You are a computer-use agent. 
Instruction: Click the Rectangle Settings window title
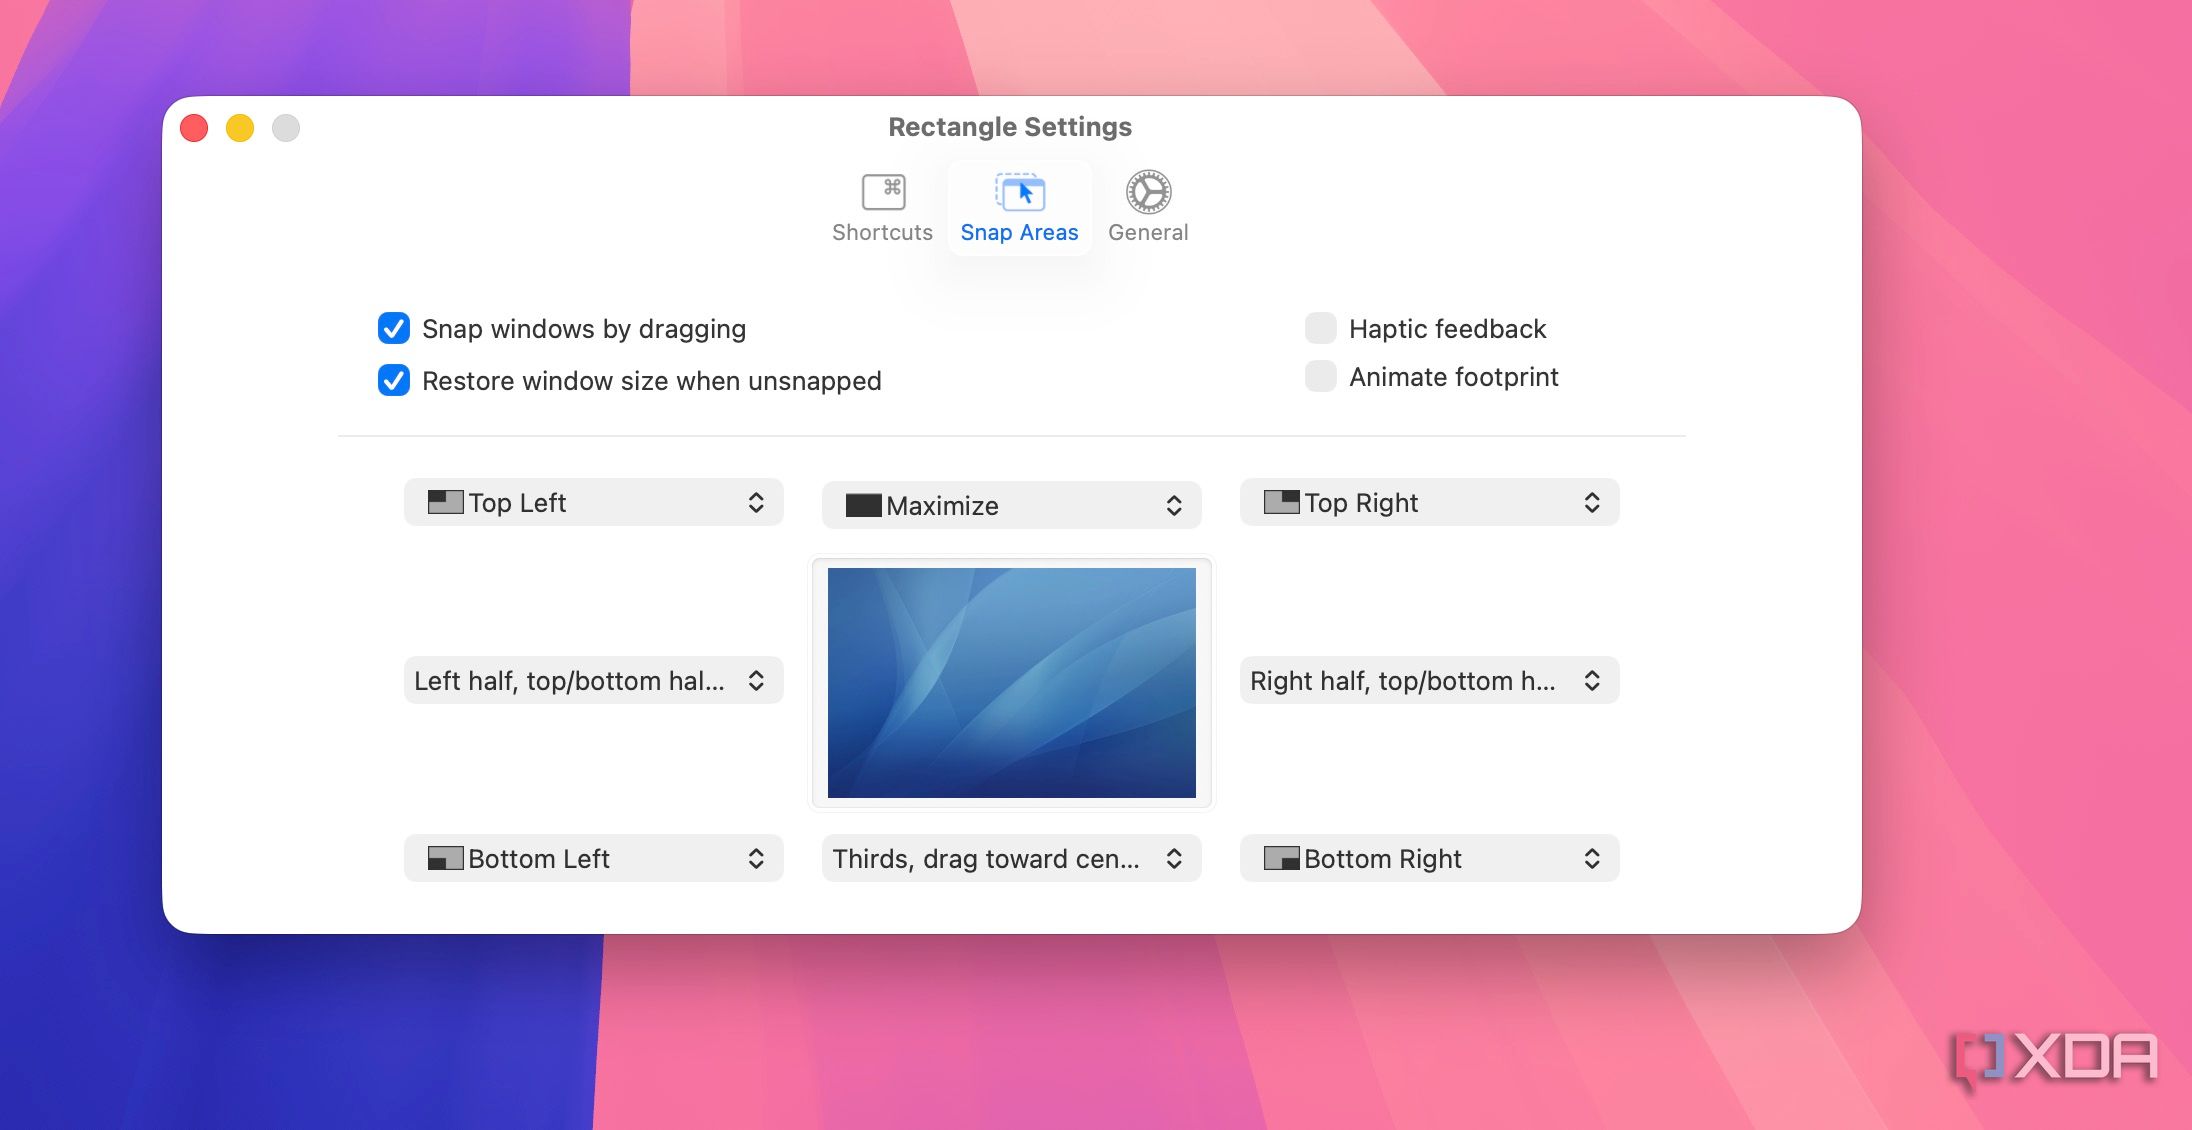tap(1010, 127)
